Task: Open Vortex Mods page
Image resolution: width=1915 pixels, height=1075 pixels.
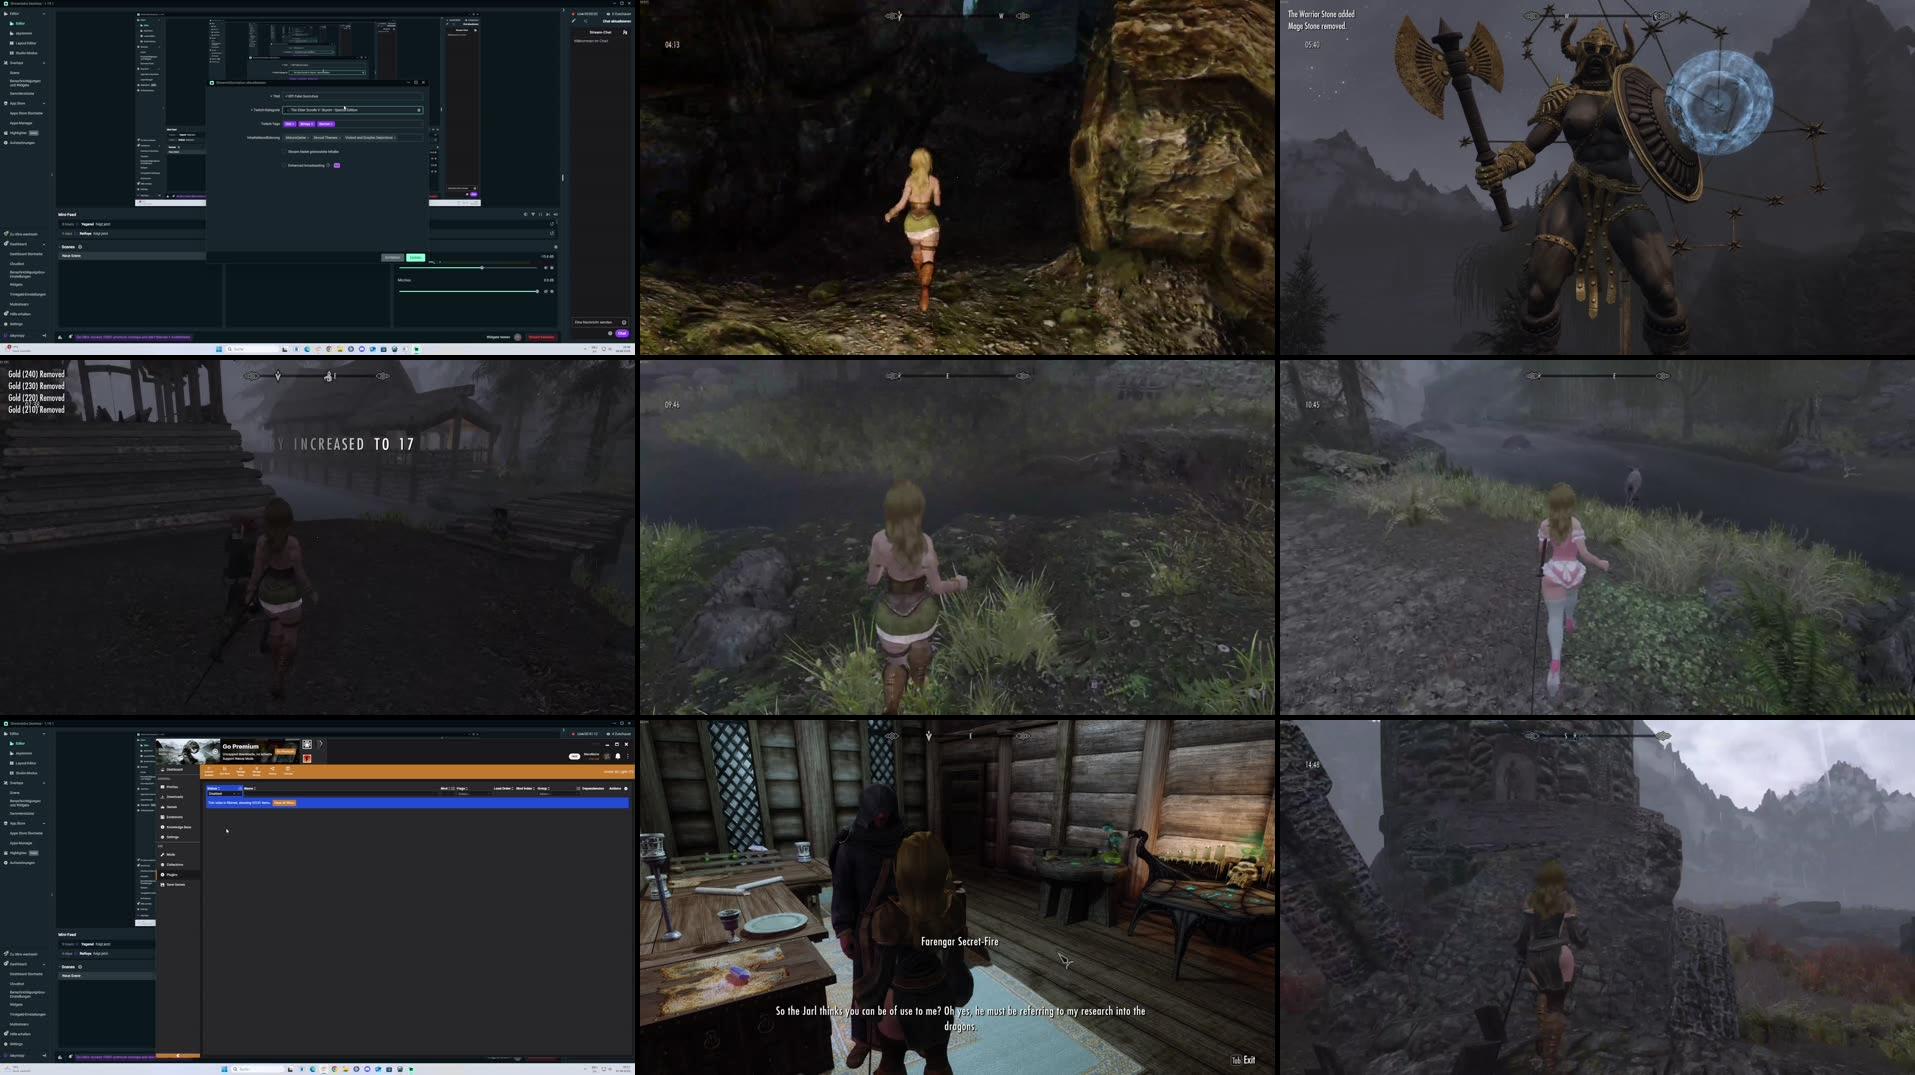Action: click(170, 854)
